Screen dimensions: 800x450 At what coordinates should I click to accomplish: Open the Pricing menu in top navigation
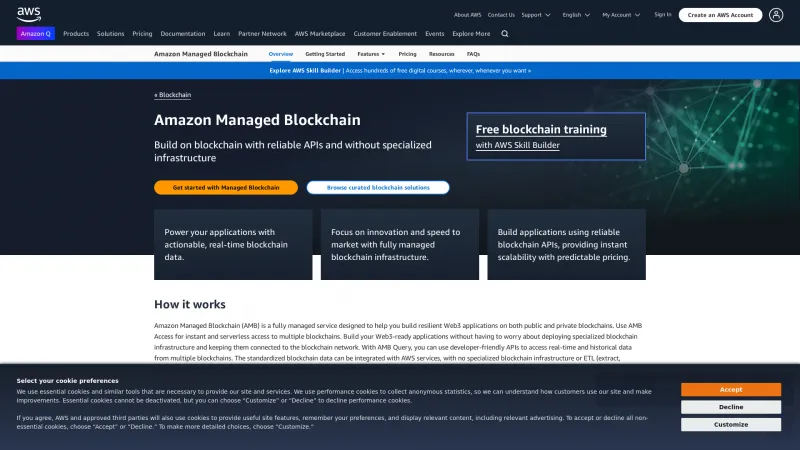[142, 34]
